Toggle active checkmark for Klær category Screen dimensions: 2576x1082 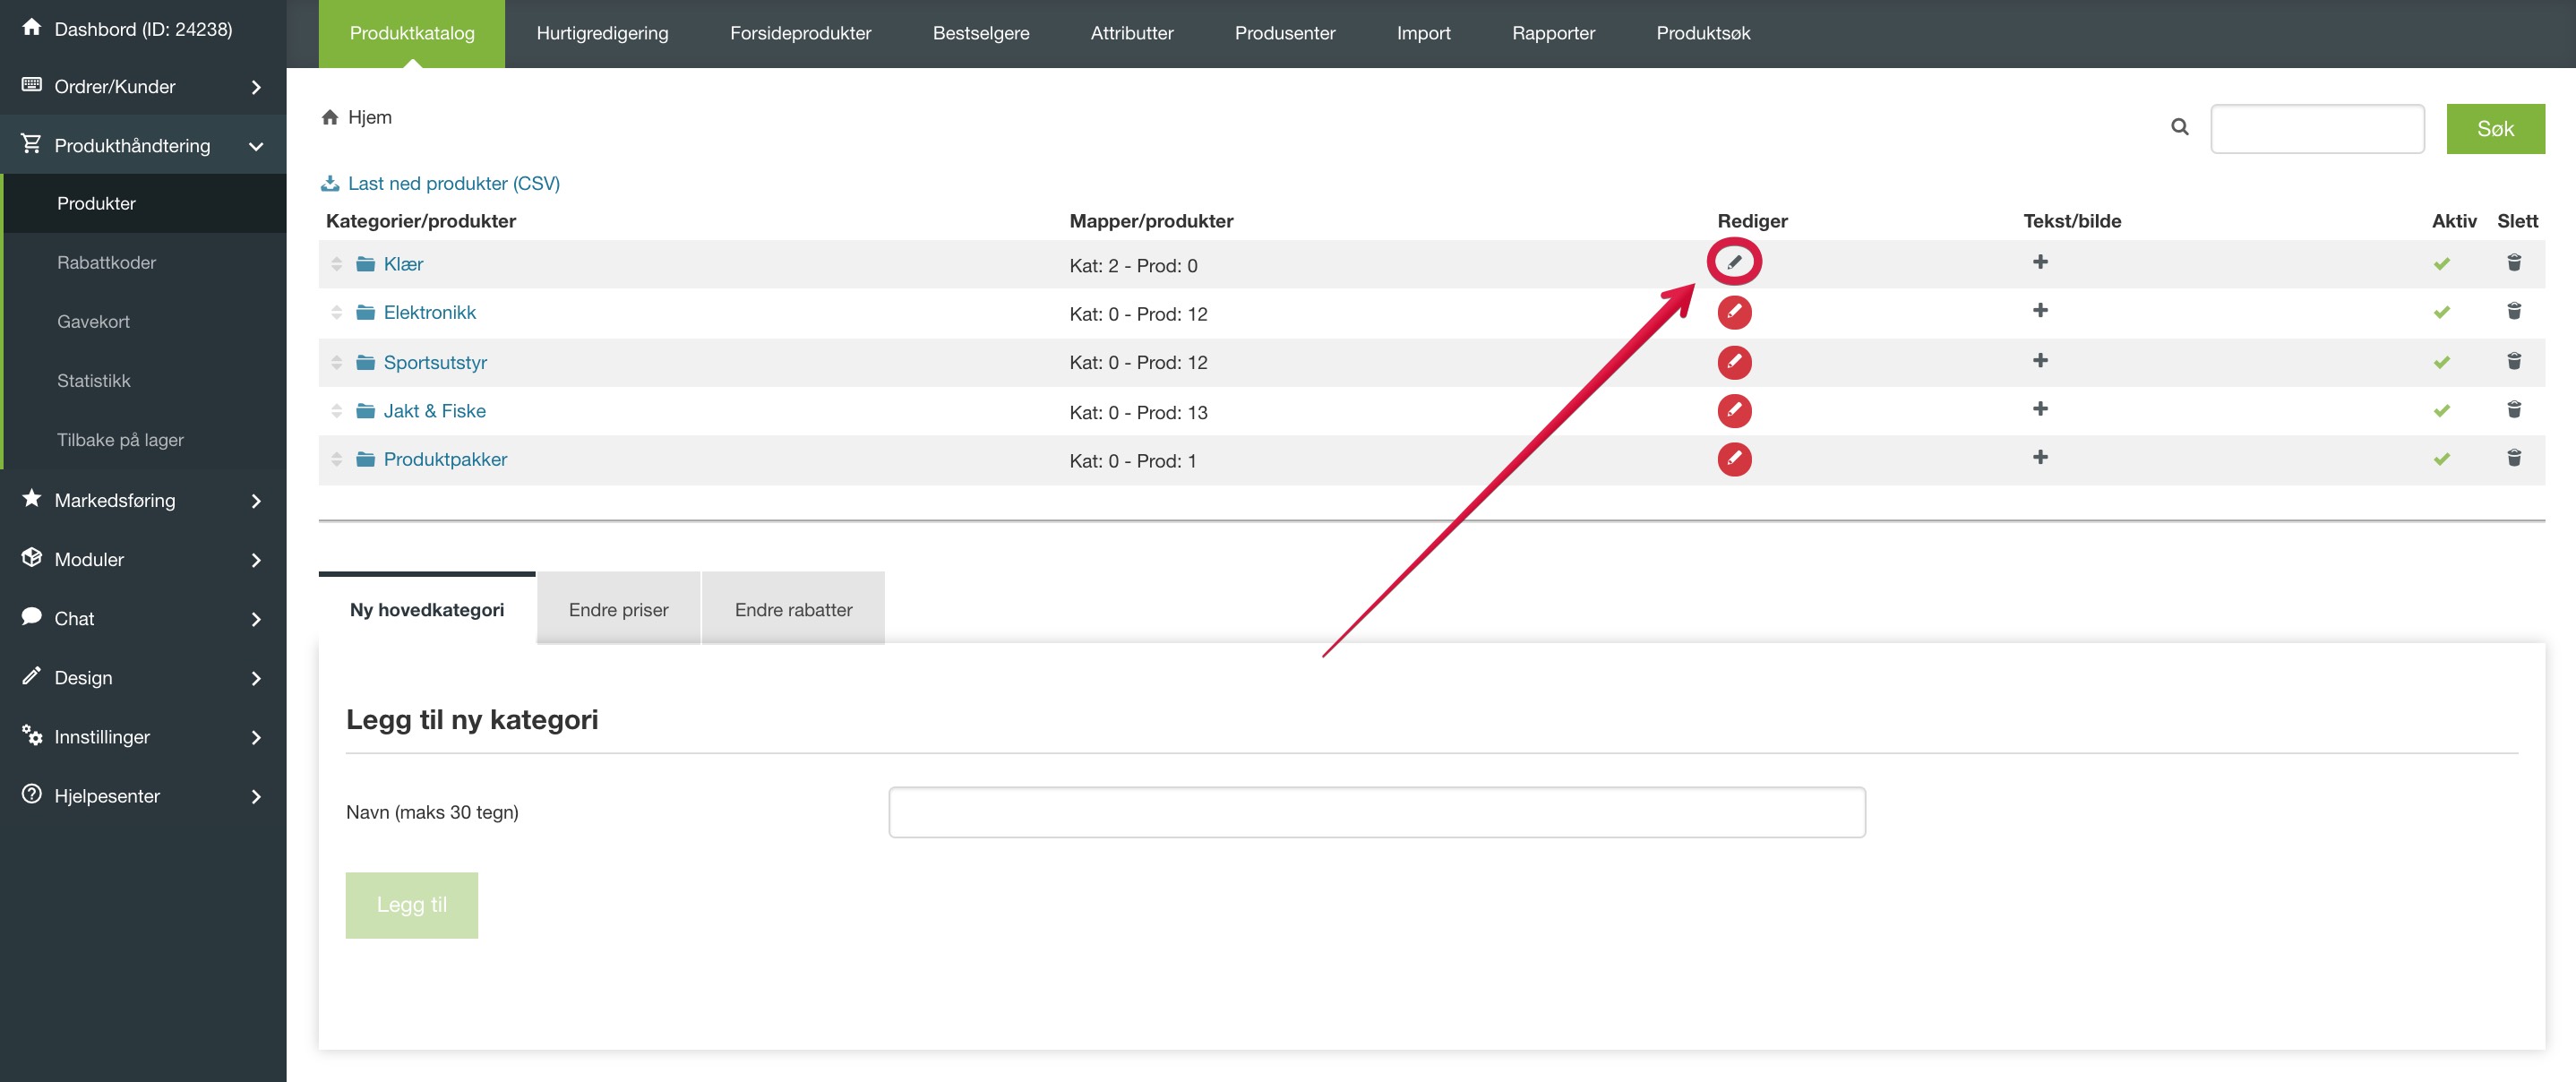[x=2441, y=264]
